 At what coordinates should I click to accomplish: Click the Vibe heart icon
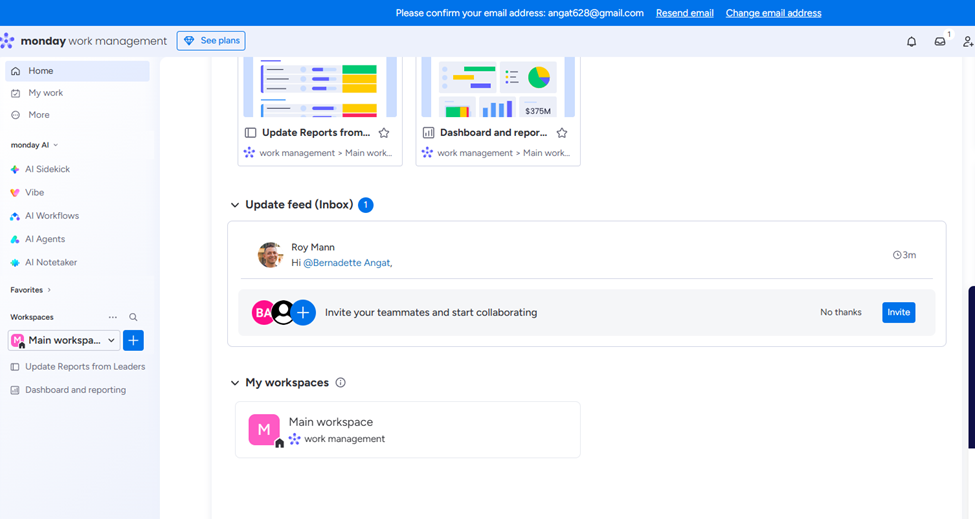point(15,193)
